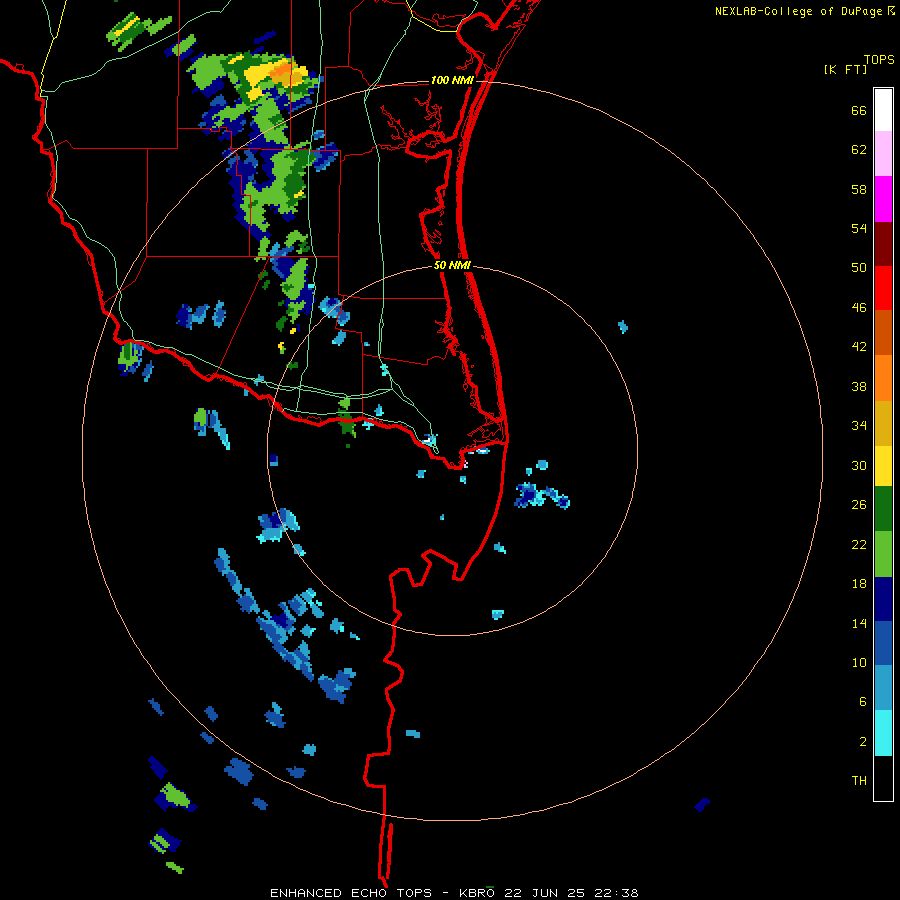Select the ENHANCED ECHO TOPS caption text
Screen dimensions: 900x900
tap(351, 893)
